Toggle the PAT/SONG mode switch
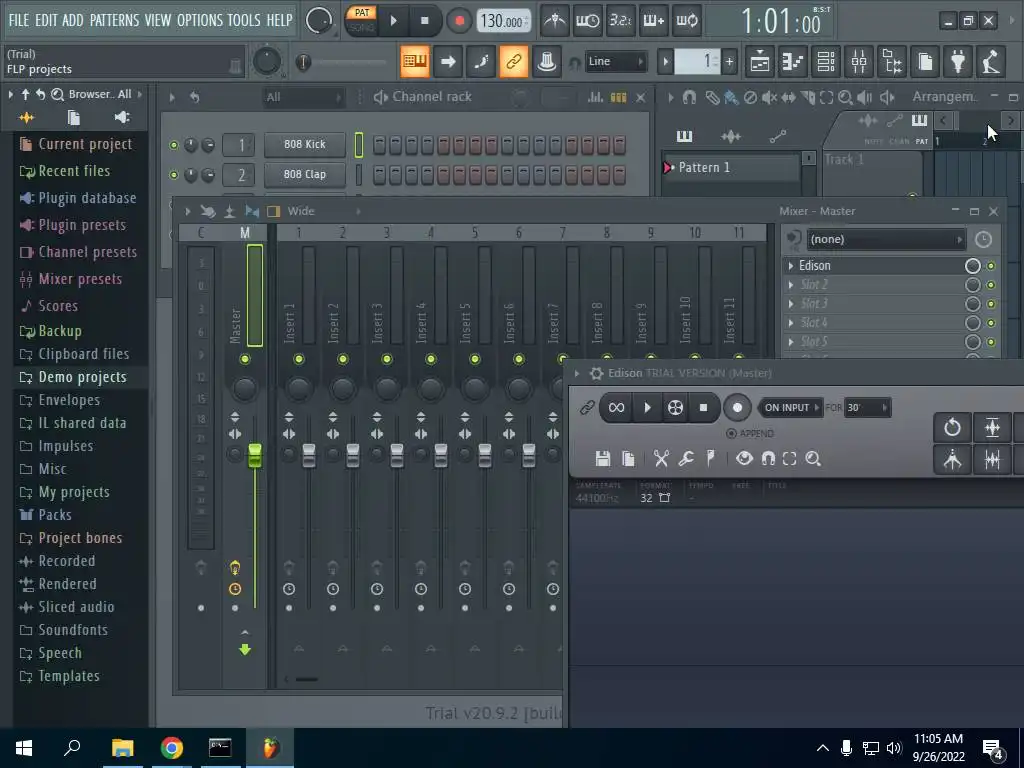1024x768 pixels. pyautogui.click(x=362, y=20)
